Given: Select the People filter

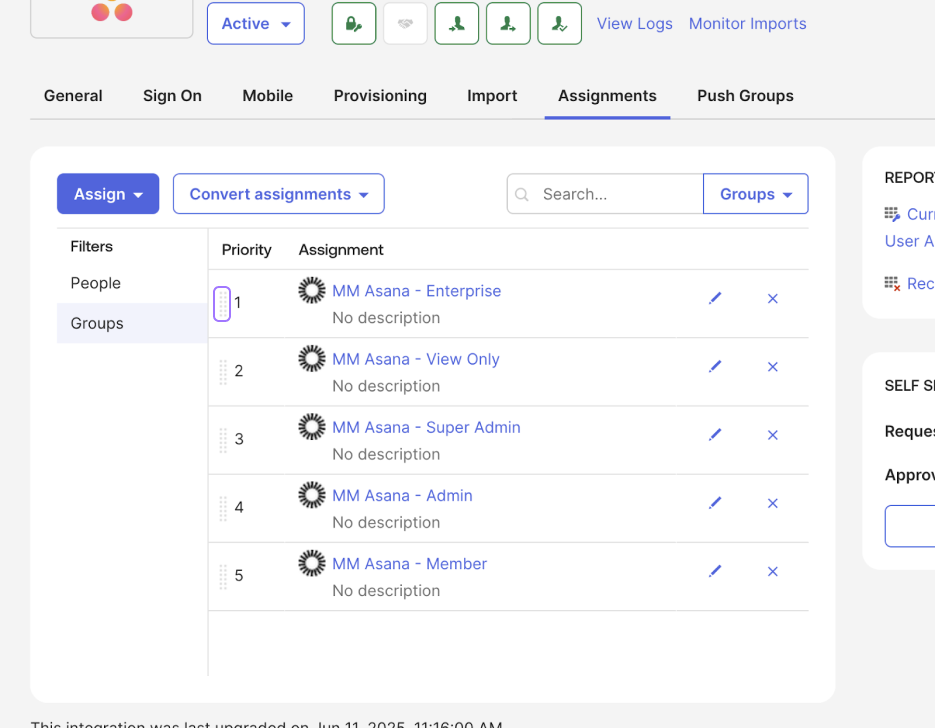Looking at the screenshot, I should pyautogui.click(x=96, y=283).
